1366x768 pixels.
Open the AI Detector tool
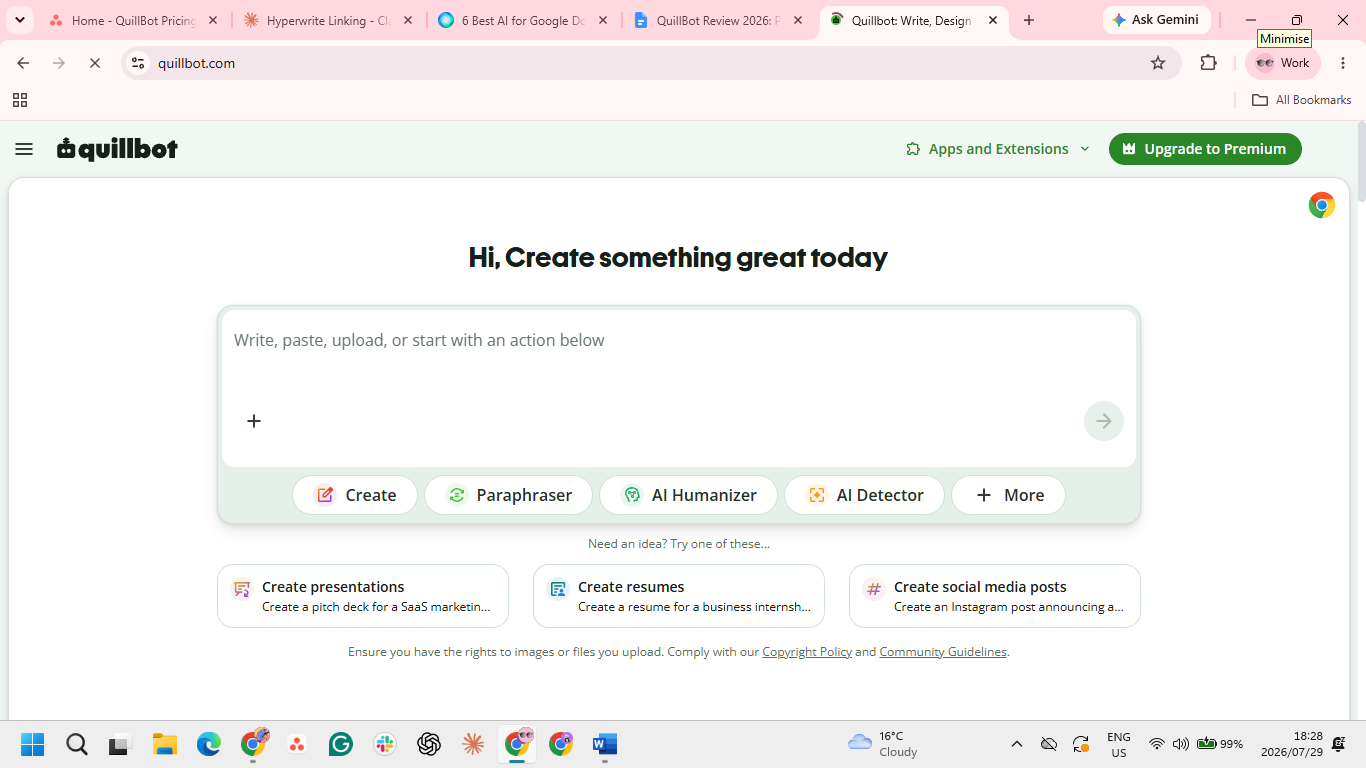pos(865,495)
